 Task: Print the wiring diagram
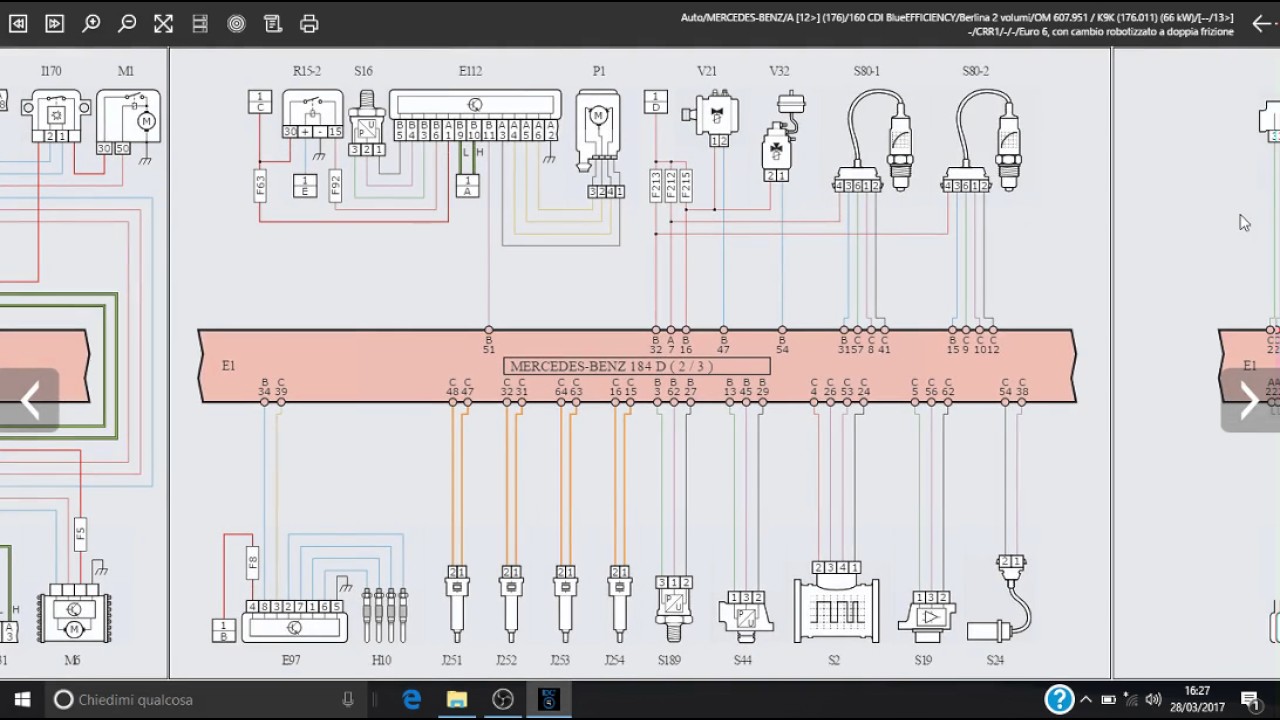309,24
